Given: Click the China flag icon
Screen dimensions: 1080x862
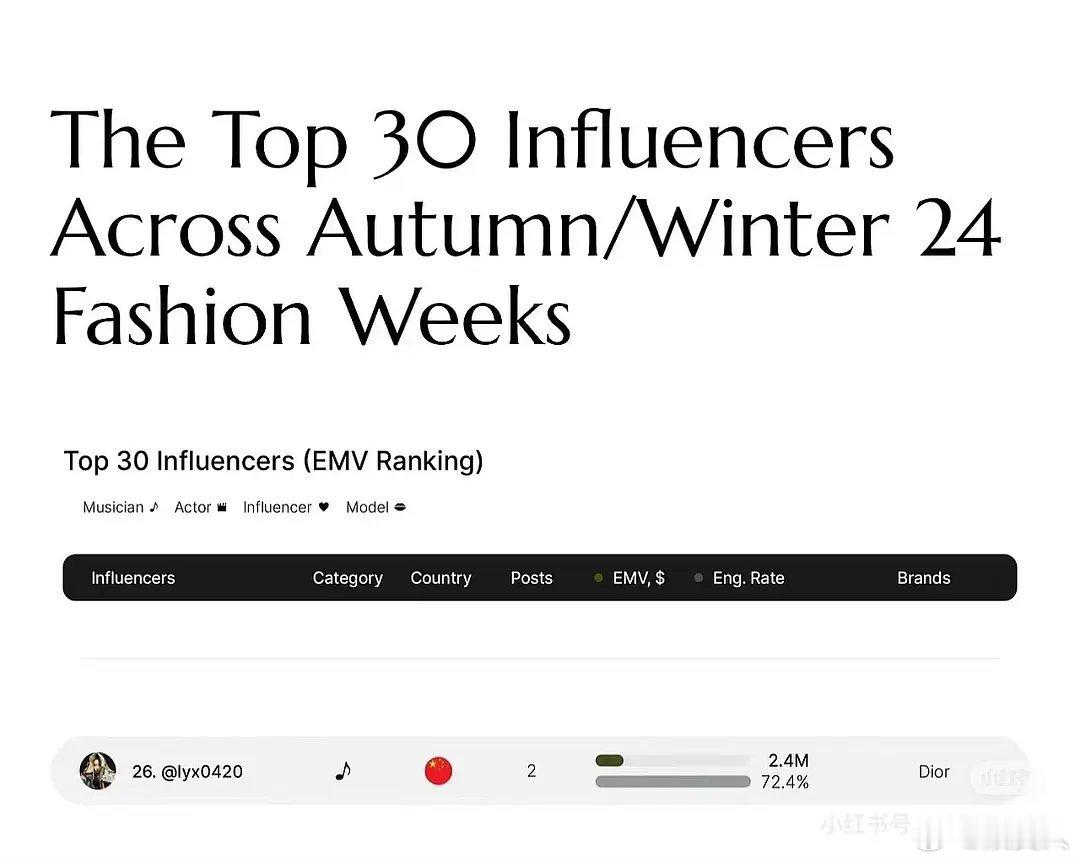Looking at the screenshot, I should [x=439, y=770].
